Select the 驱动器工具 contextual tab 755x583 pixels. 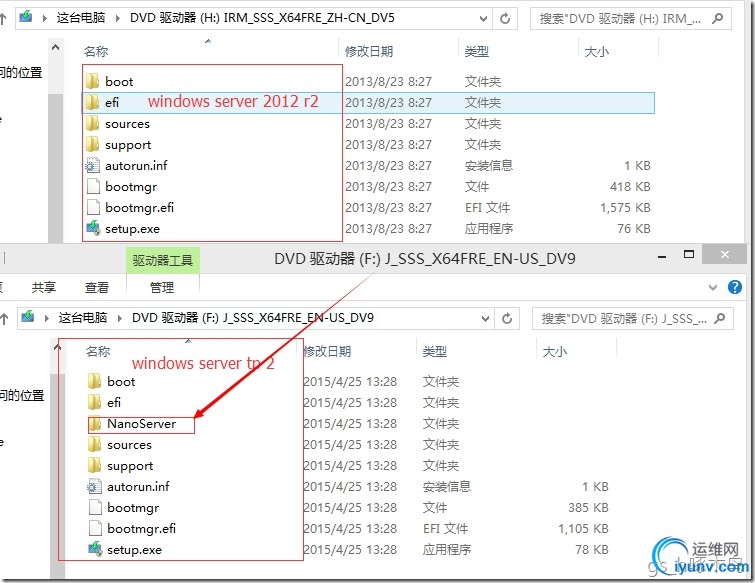(163, 260)
